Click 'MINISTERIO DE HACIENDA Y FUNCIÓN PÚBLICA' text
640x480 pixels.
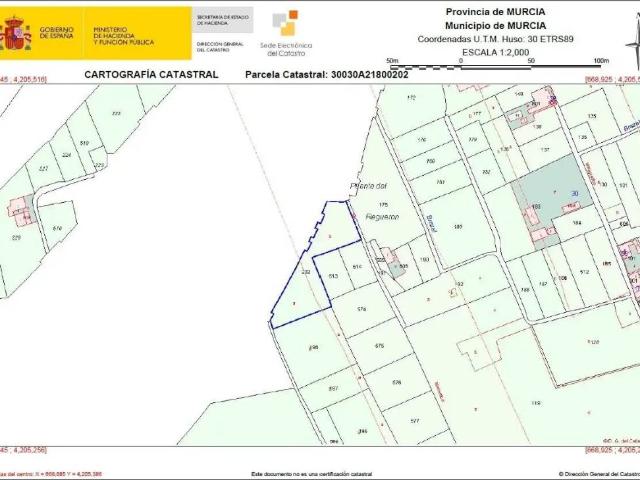coord(124,36)
